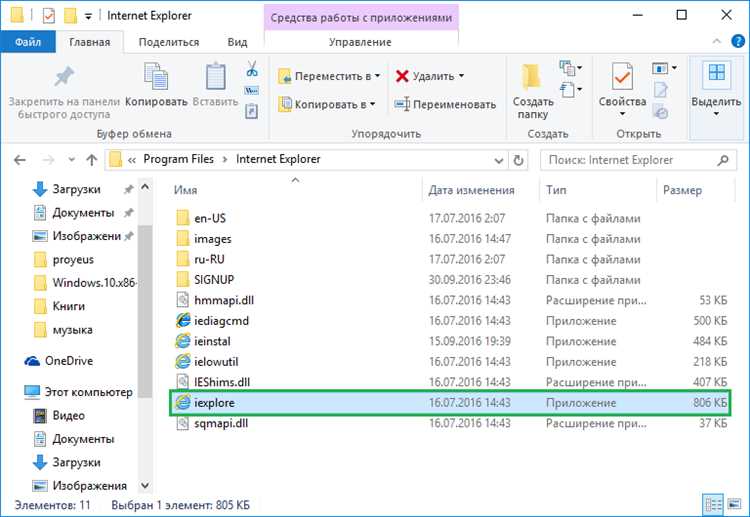Open pinned Загрузки in quick access
Screen dimensions: 750x517
pos(66,189)
